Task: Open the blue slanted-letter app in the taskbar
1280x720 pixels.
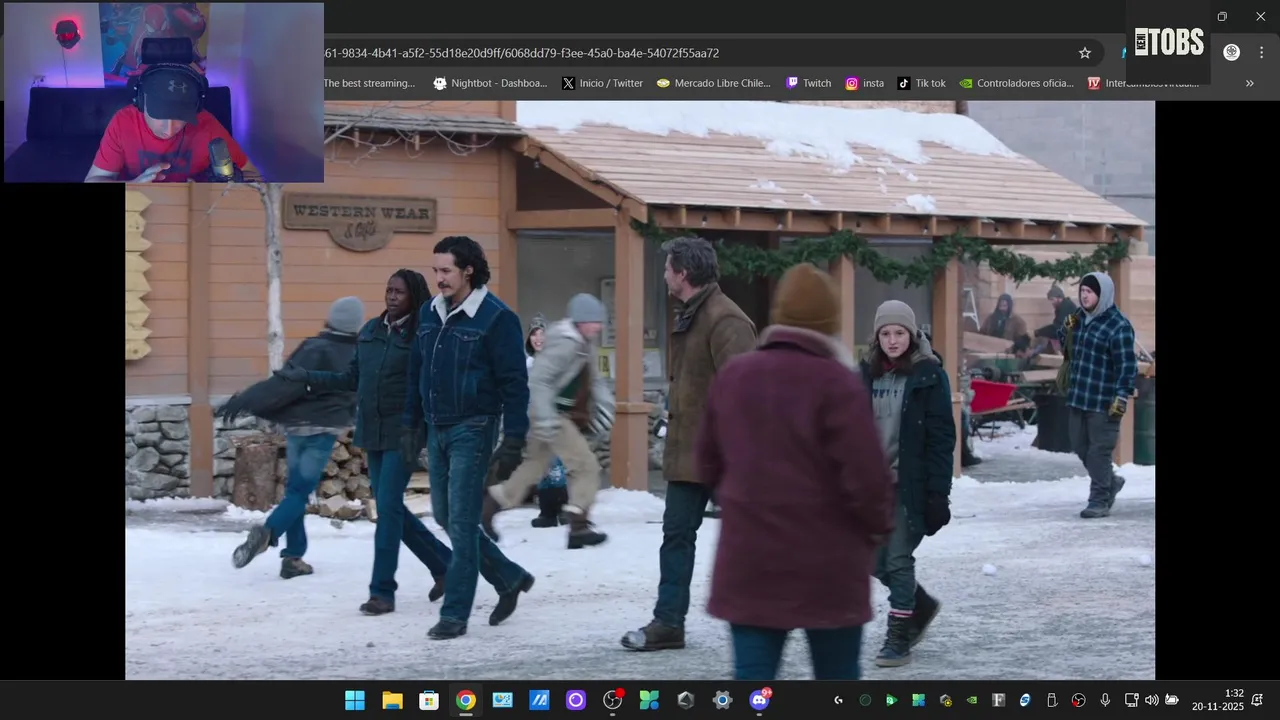Action: [539, 700]
